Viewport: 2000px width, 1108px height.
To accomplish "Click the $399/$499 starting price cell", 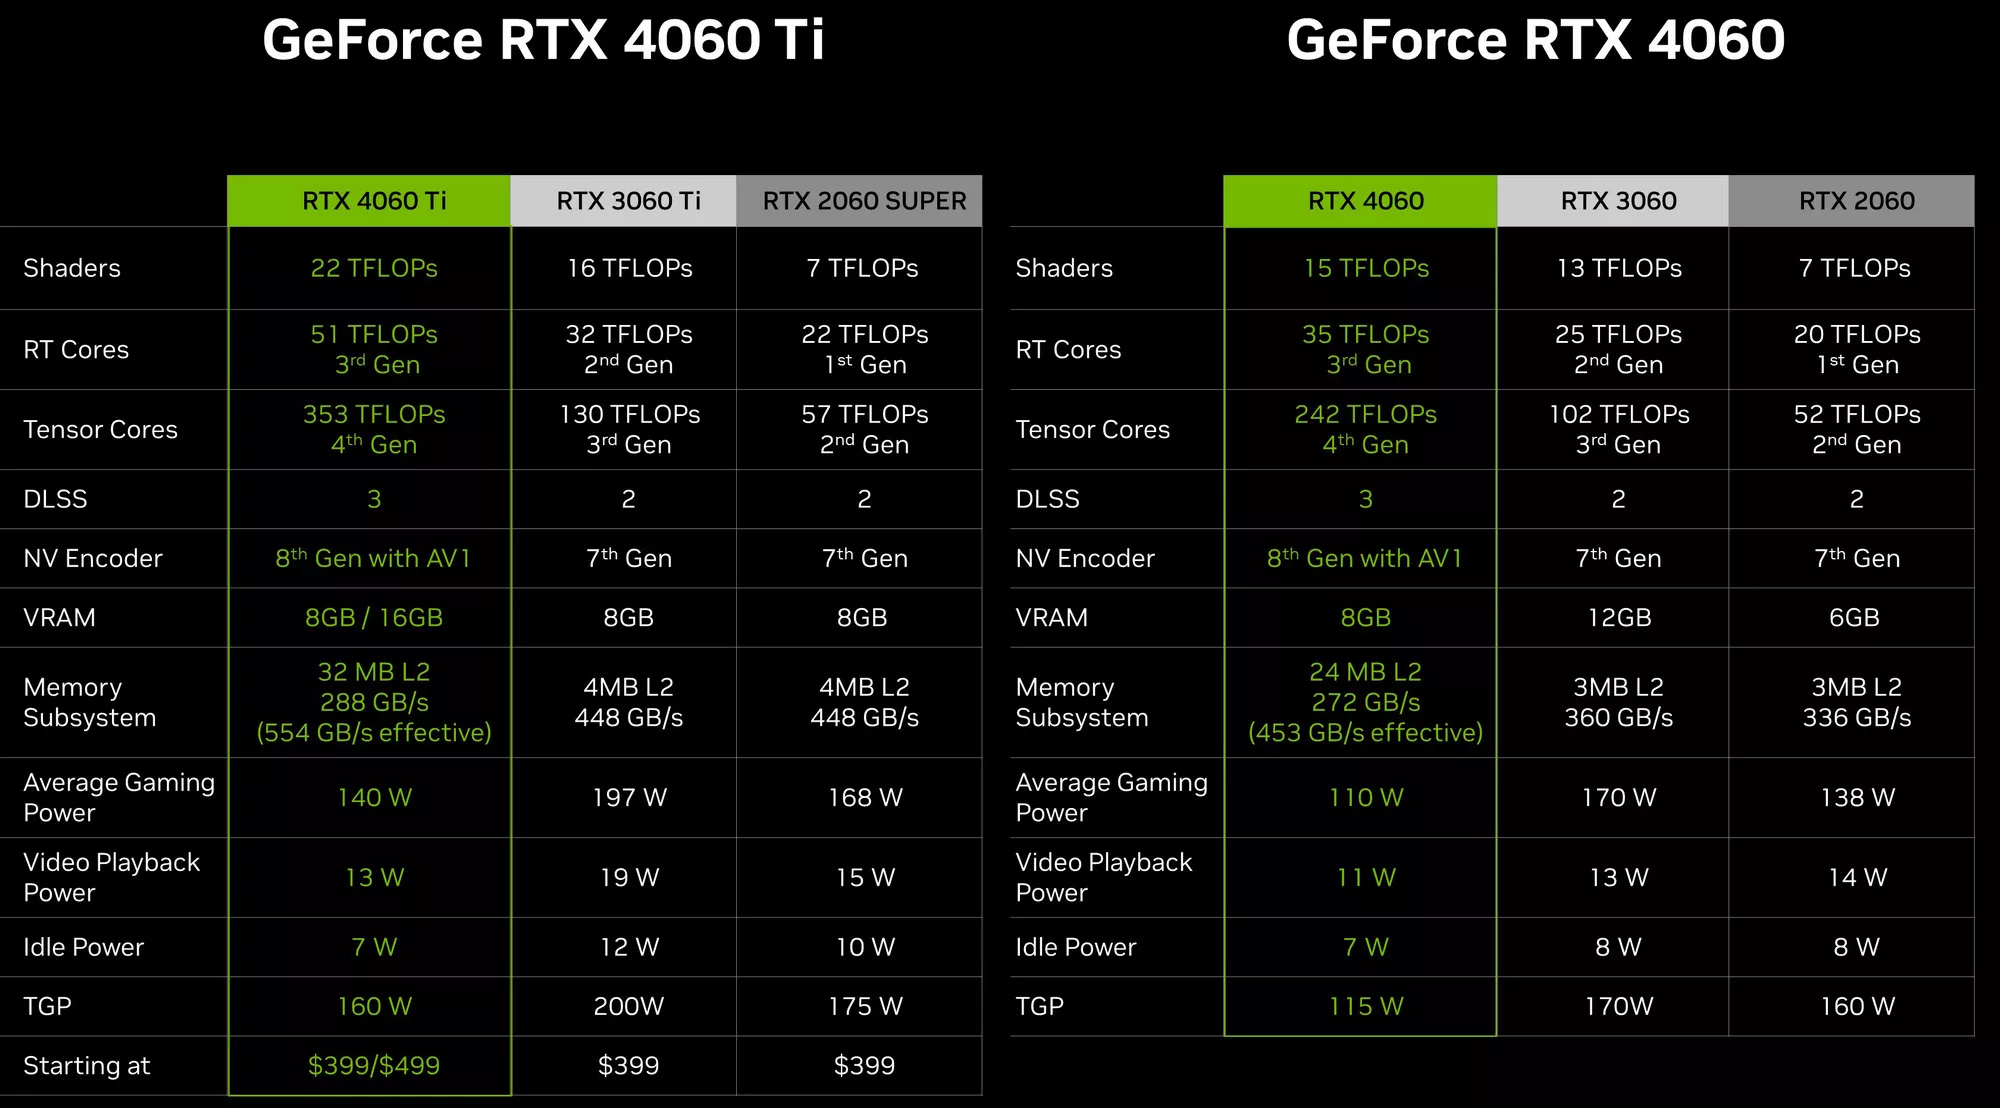I will (373, 1065).
